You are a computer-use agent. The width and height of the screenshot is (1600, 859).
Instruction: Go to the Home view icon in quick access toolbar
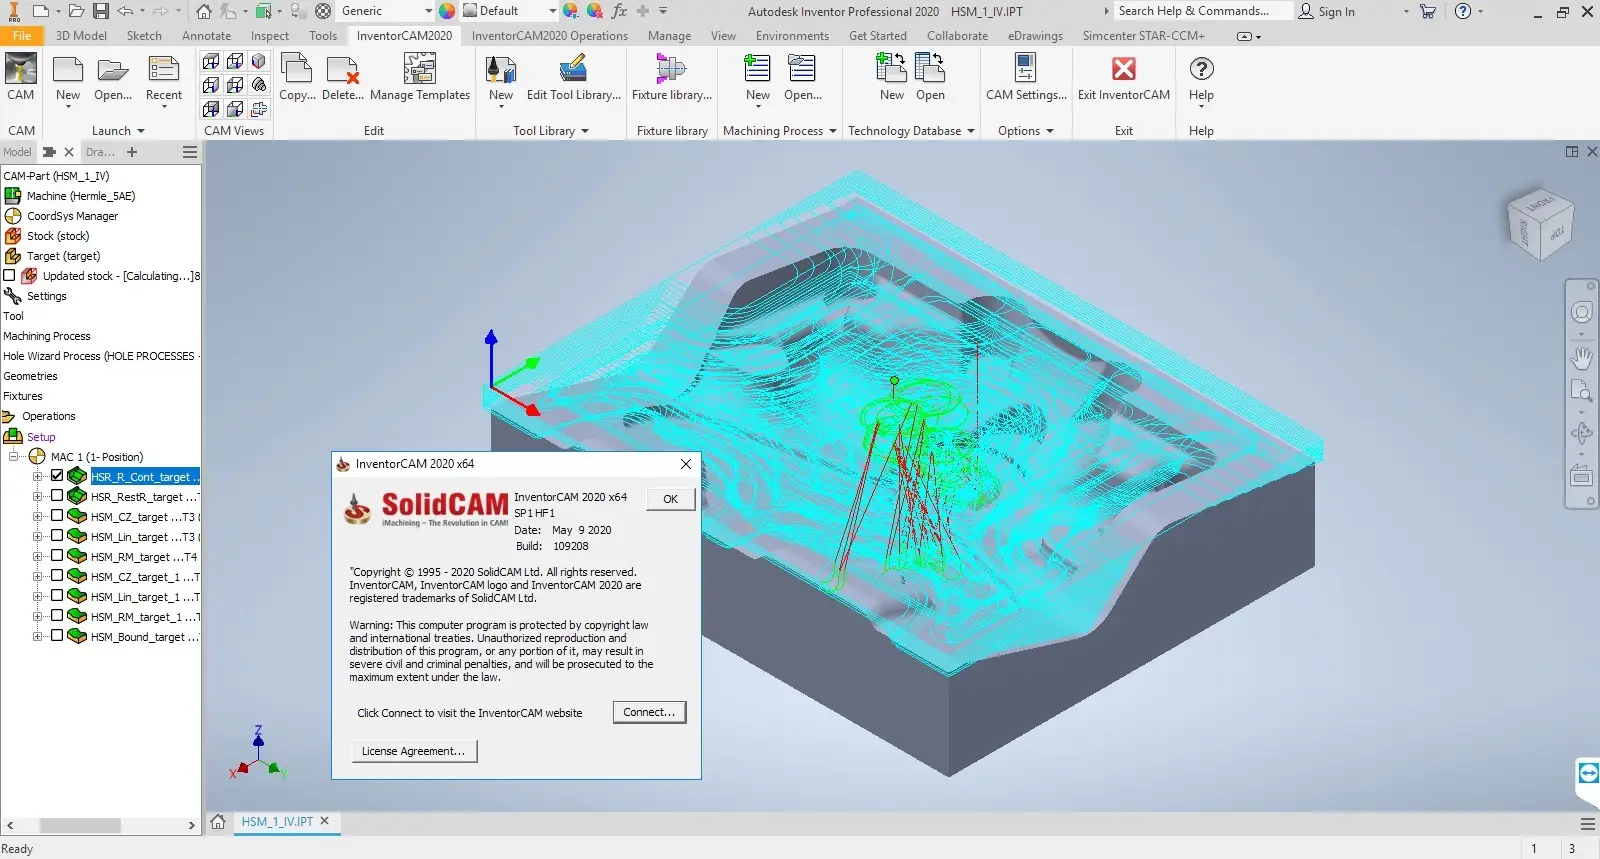click(204, 11)
